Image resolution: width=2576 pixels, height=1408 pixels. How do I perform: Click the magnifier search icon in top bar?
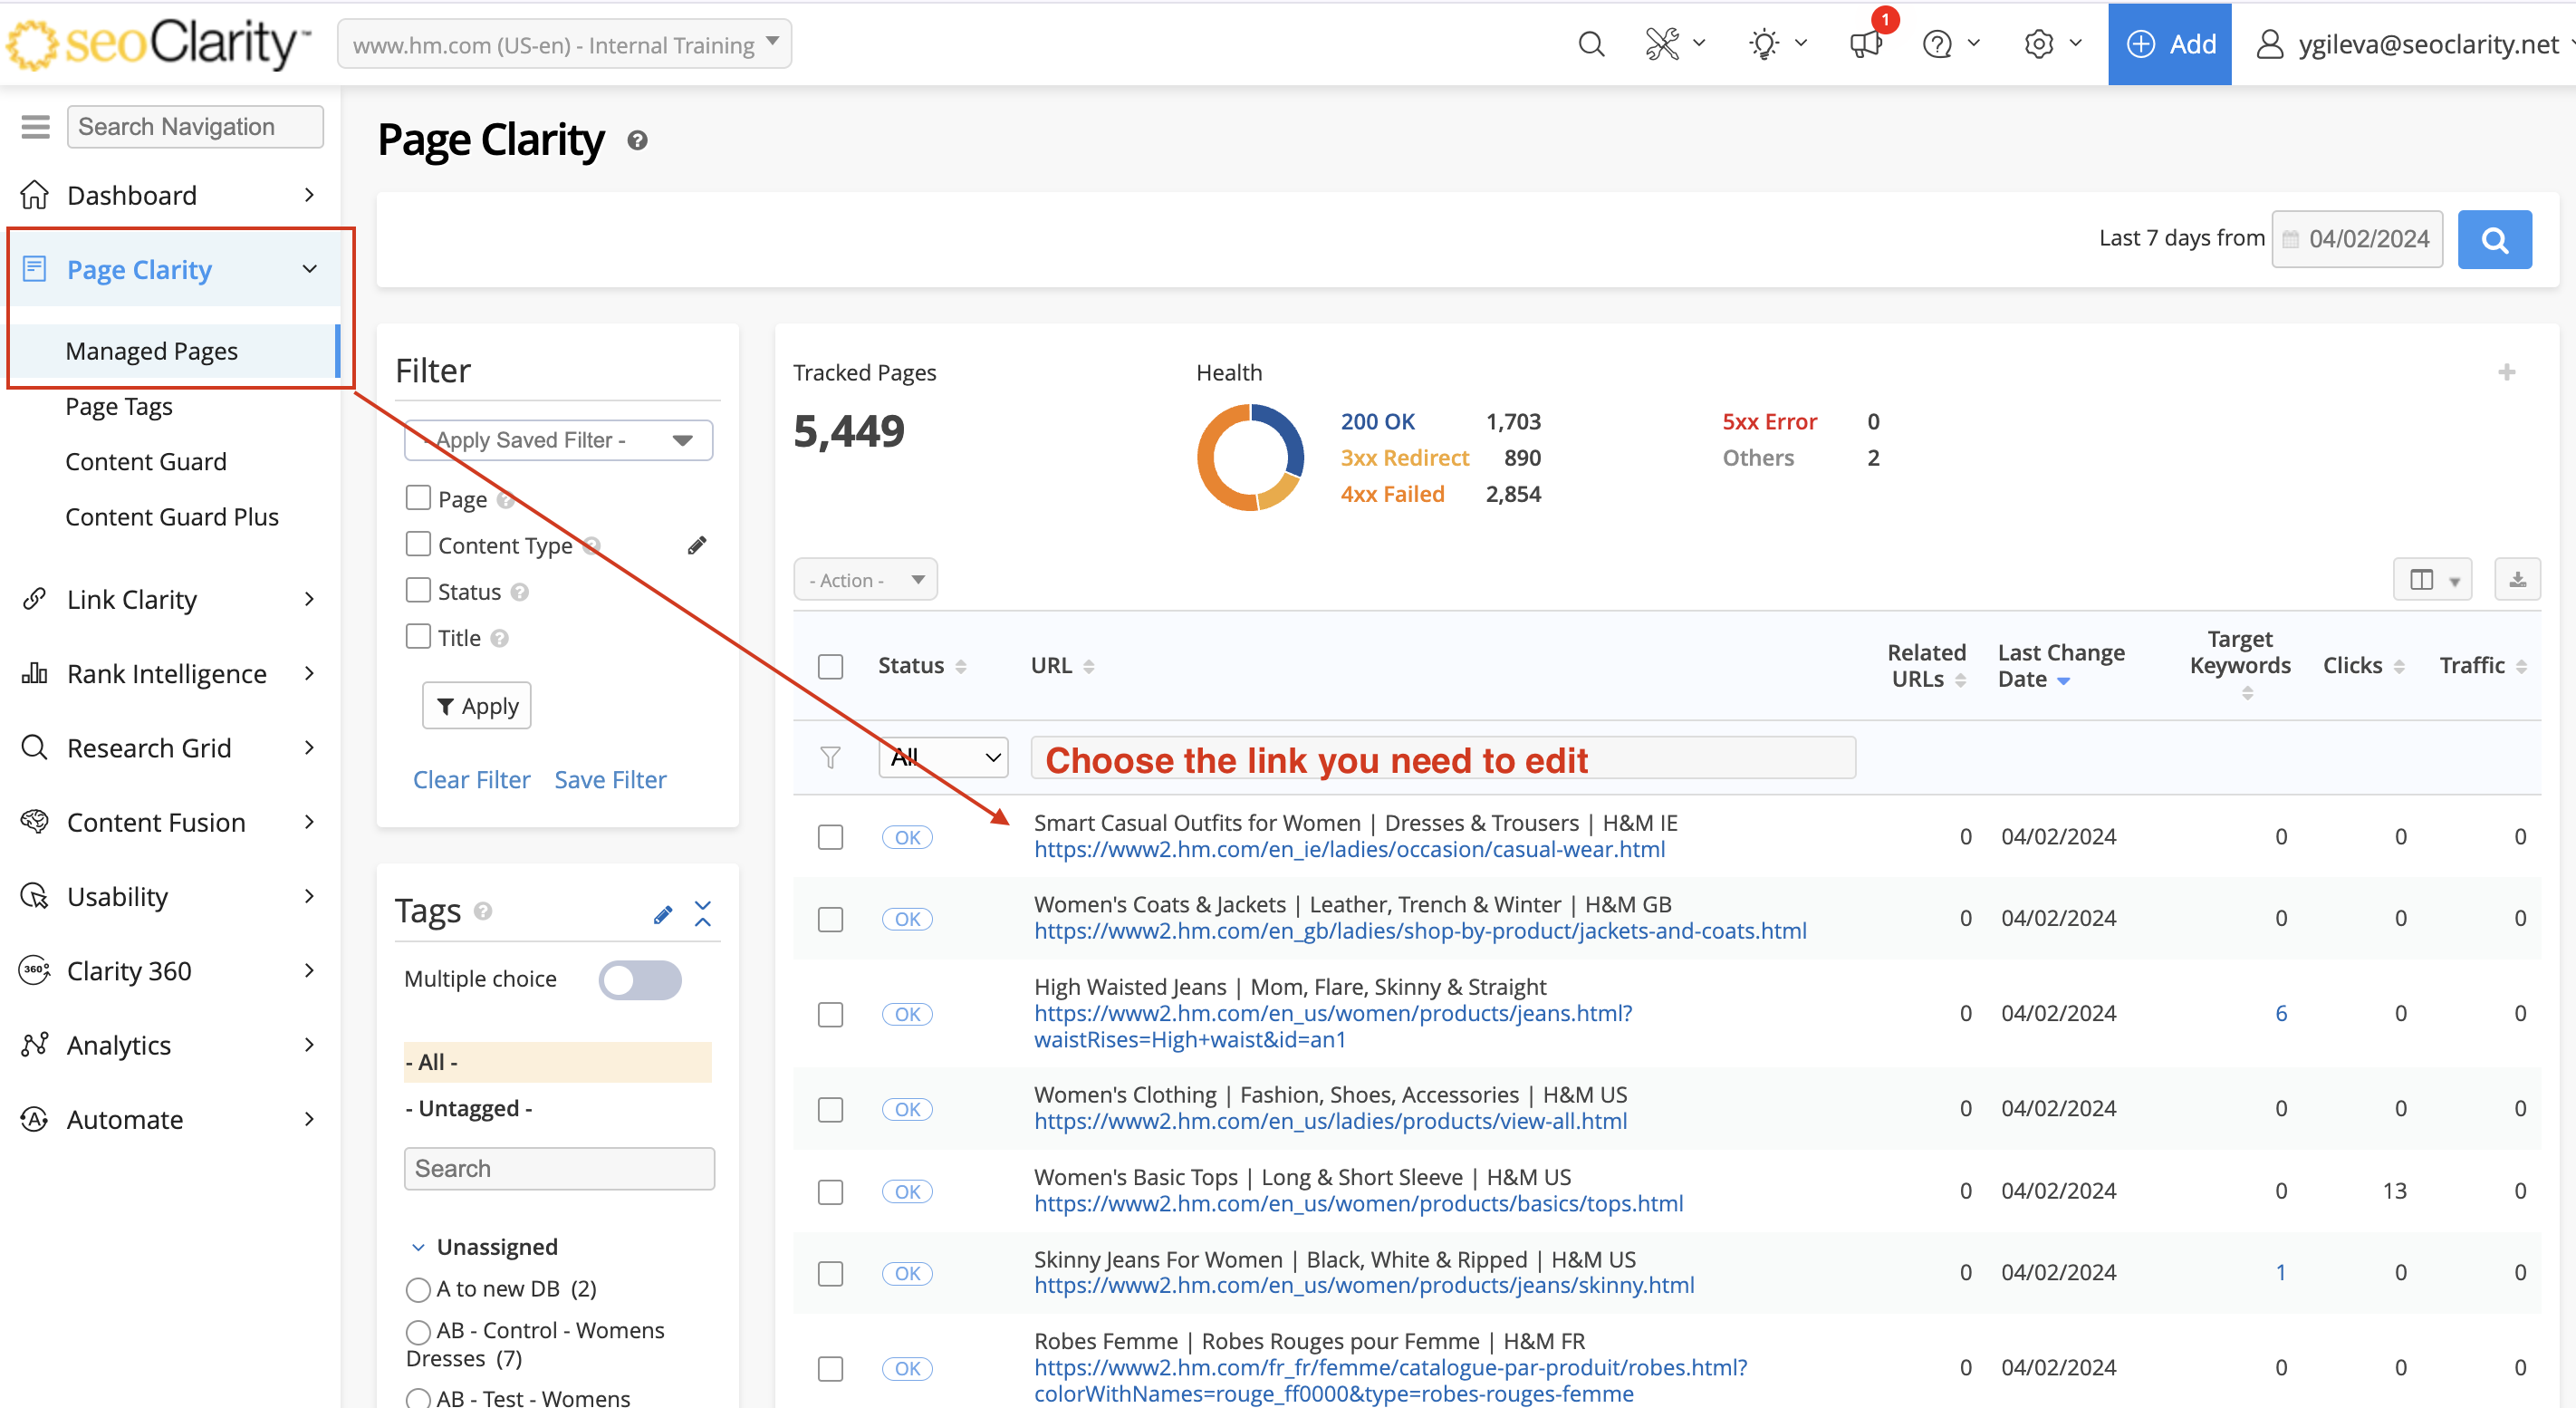point(1590,44)
